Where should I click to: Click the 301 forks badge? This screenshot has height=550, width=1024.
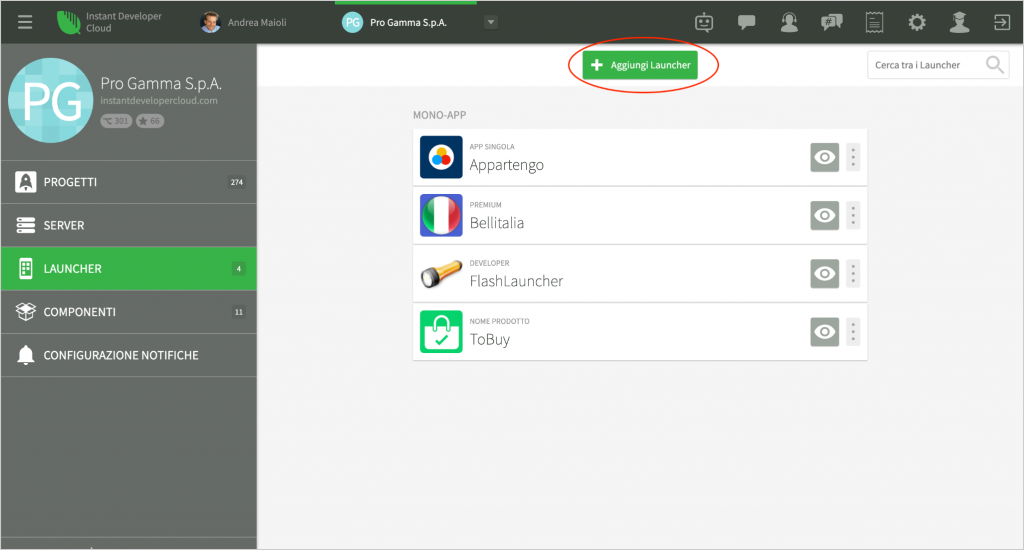point(116,121)
